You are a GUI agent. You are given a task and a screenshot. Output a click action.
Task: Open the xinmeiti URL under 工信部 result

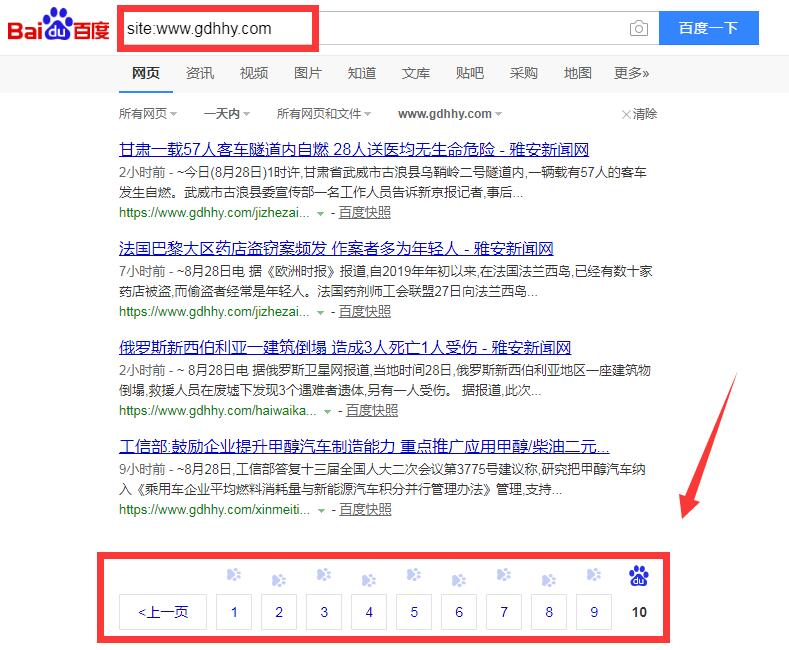click(x=214, y=510)
